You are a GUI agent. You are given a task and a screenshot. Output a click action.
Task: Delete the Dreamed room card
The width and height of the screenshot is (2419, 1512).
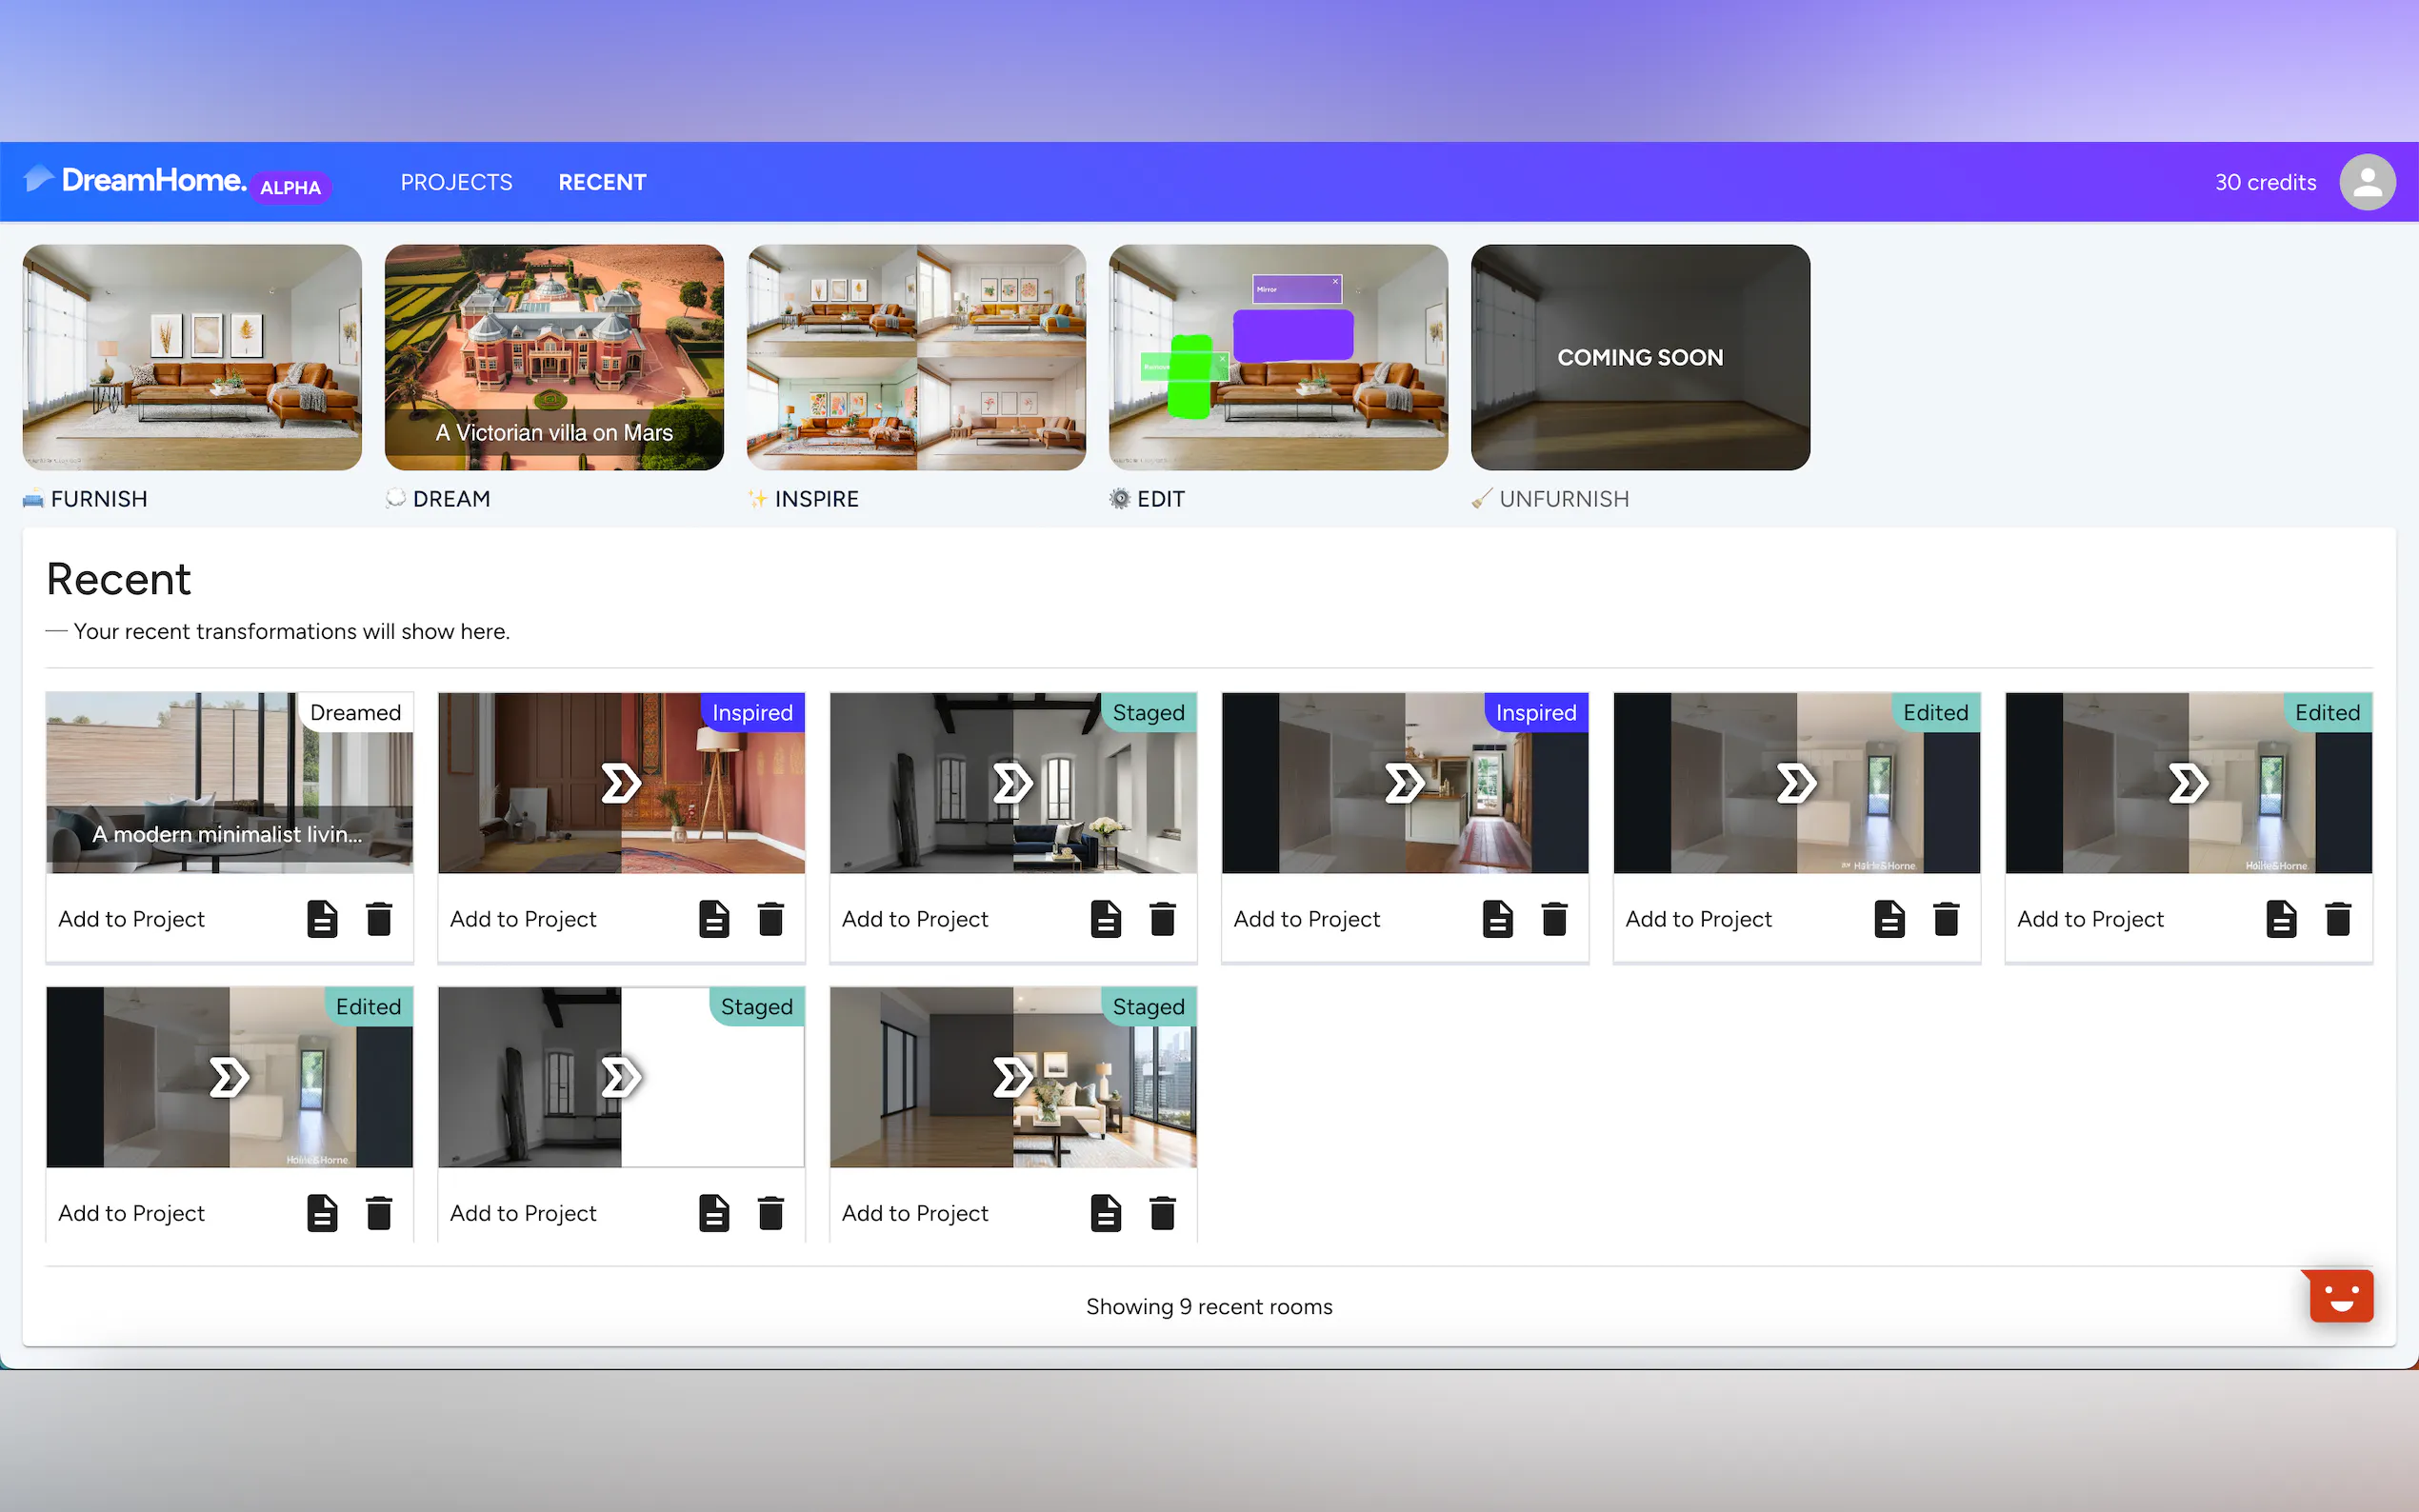379,918
